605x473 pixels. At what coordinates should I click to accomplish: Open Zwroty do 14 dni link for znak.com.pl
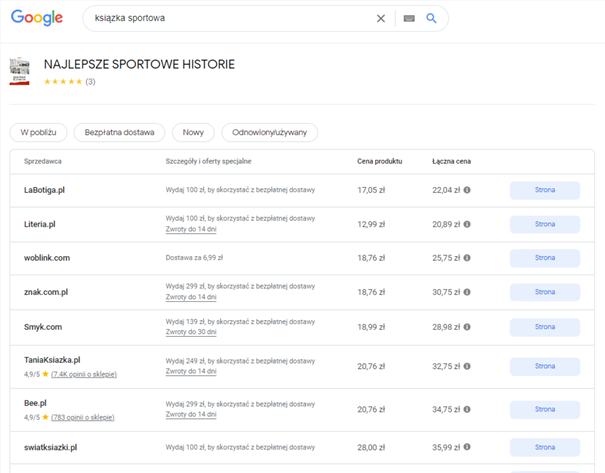(191, 297)
